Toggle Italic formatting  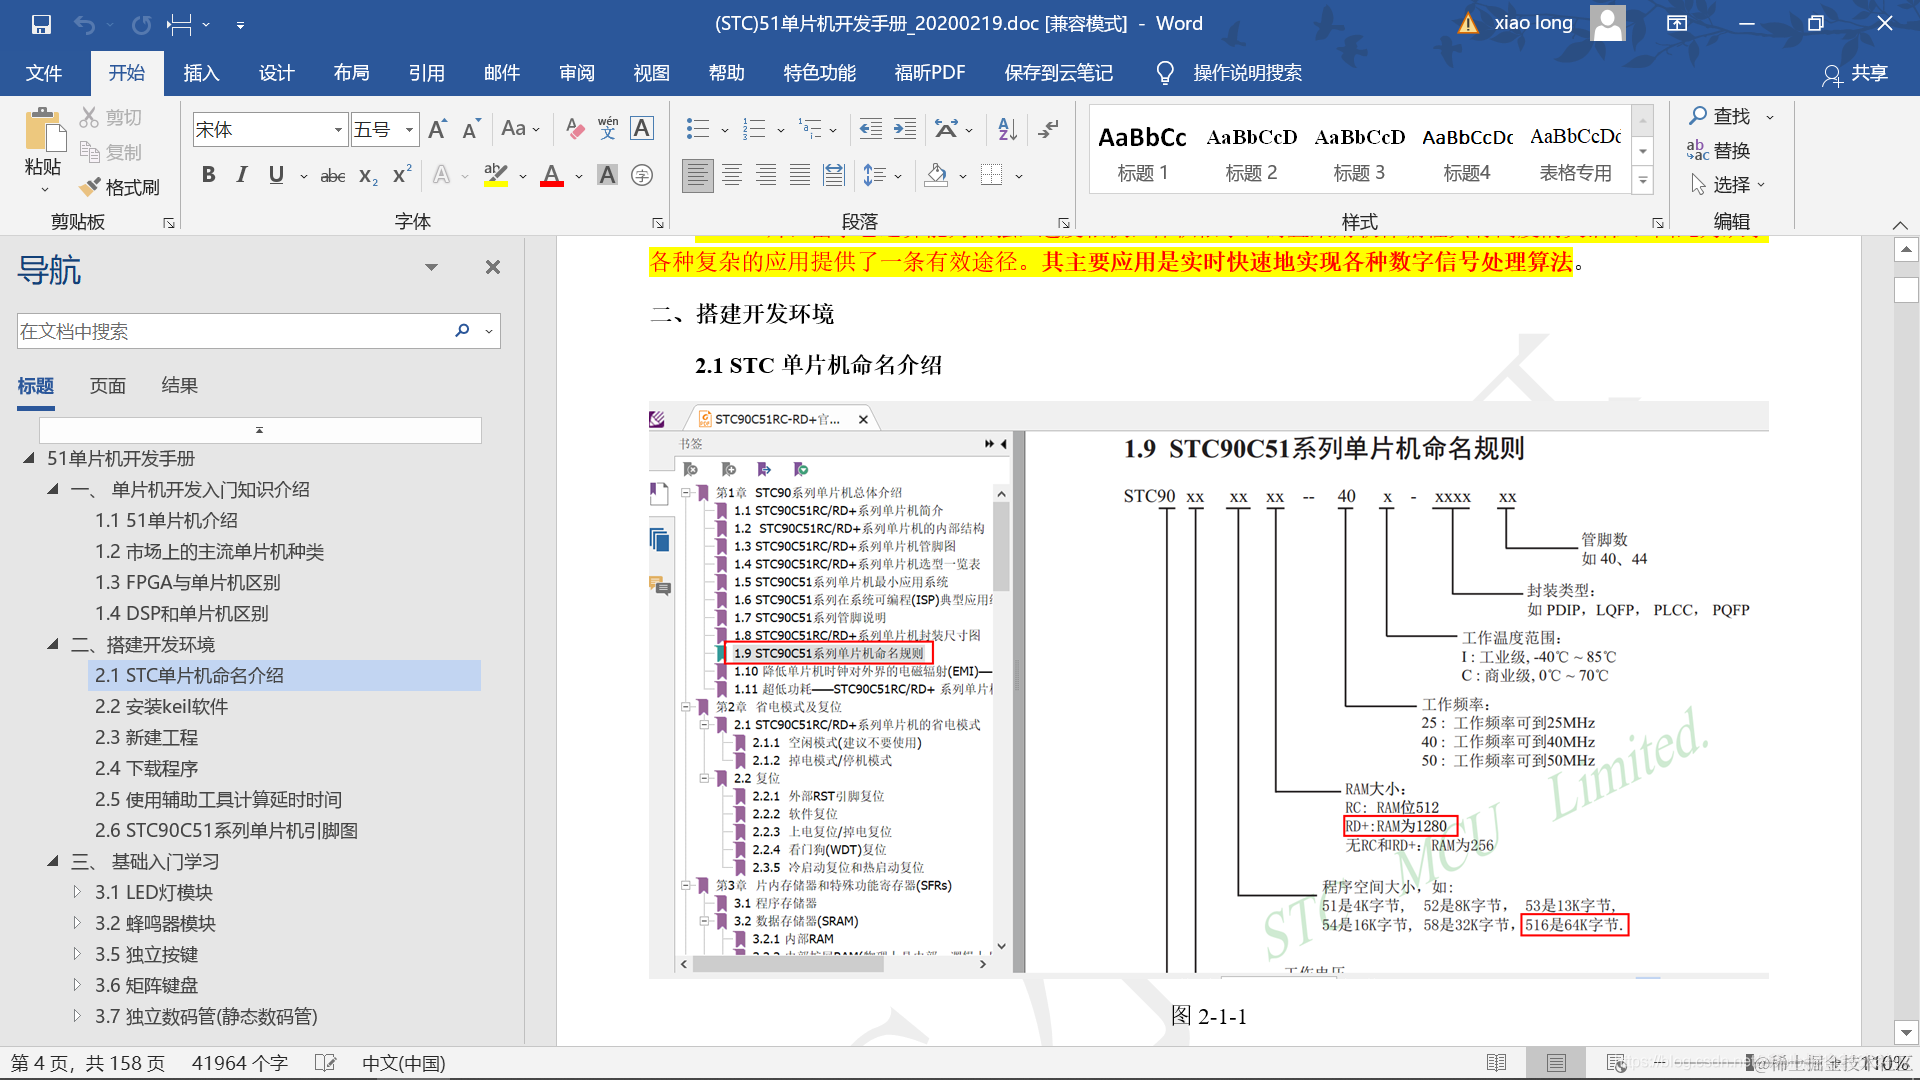point(242,176)
